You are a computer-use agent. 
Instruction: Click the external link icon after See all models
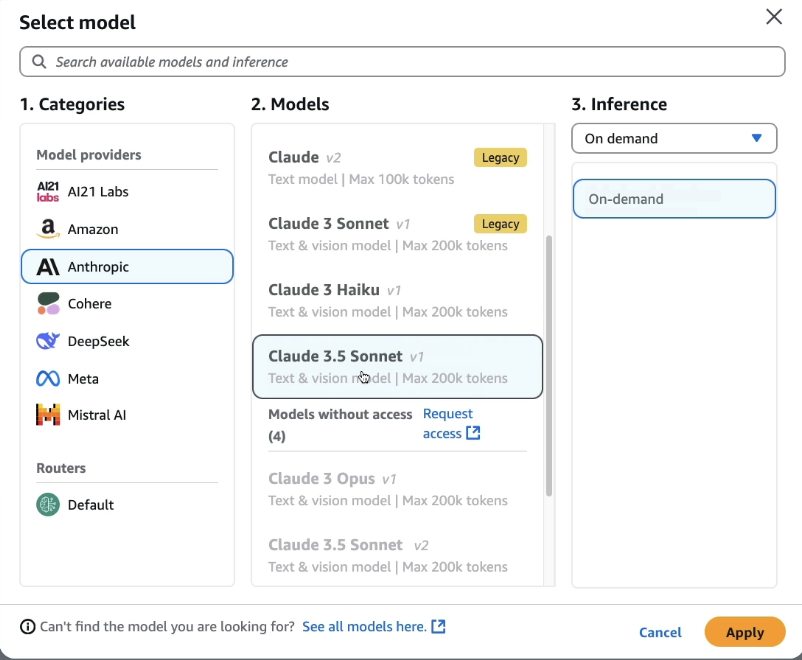(438, 626)
